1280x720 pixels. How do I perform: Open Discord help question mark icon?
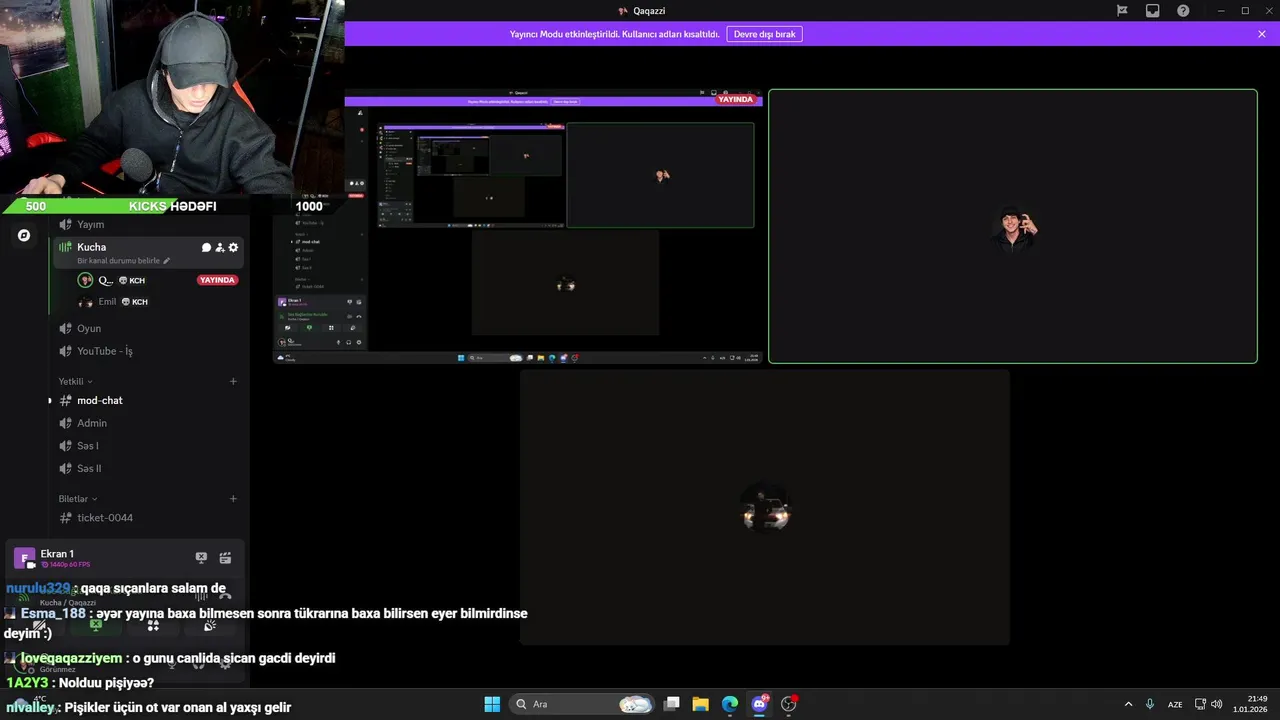(x=1183, y=10)
